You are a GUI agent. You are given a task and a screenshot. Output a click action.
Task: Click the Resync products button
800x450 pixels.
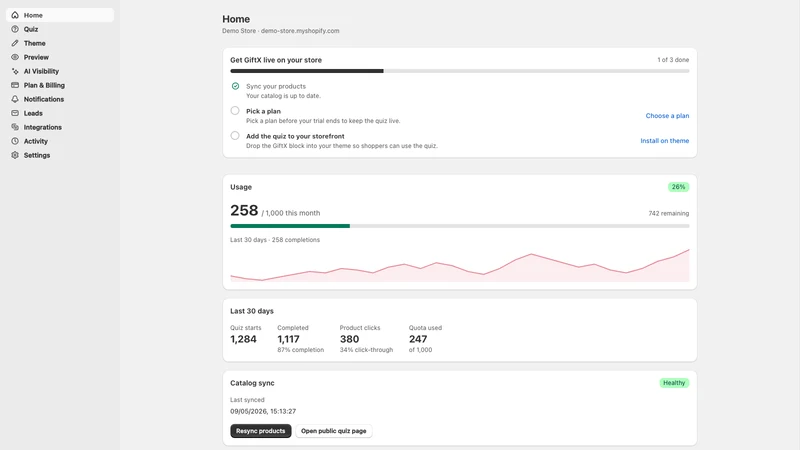click(x=261, y=431)
